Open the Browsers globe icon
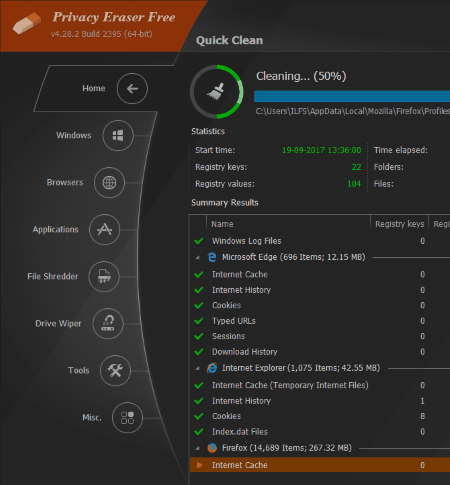Viewport: 450px width, 485px height. (x=109, y=183)
